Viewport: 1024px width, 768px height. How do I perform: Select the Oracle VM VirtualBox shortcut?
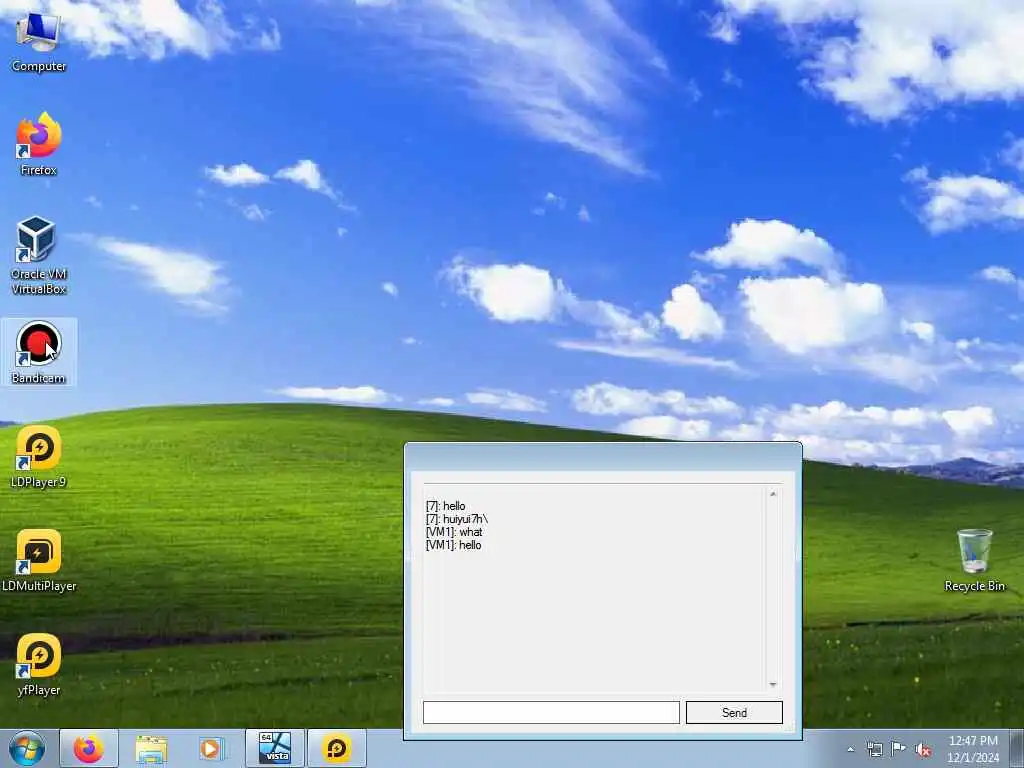(x=39, y=255)
